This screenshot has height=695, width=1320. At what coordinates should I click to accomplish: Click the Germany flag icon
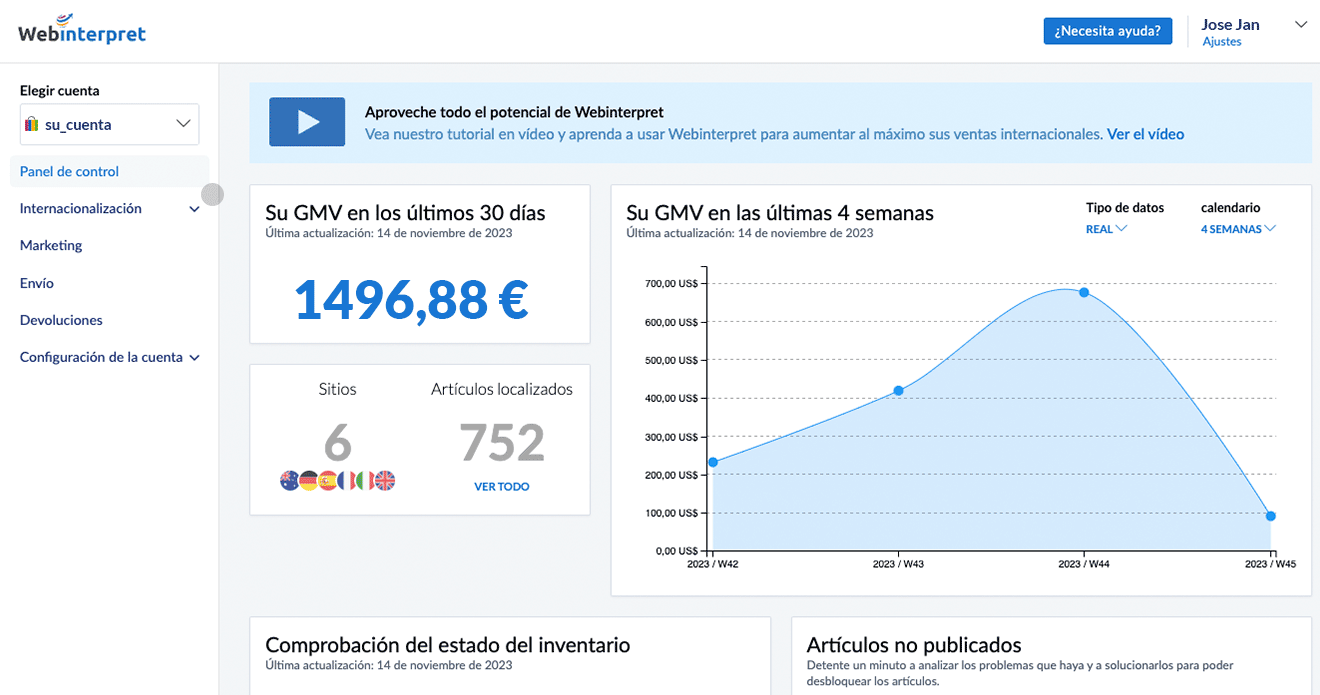coord(309,481)
